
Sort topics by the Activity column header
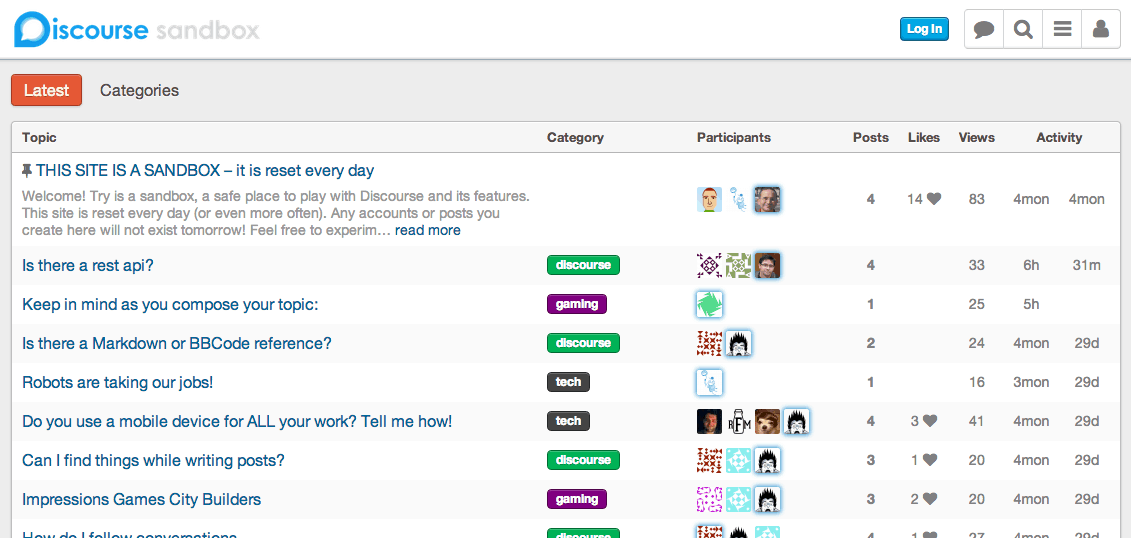pyautogui.click(x=1059, y=137)
